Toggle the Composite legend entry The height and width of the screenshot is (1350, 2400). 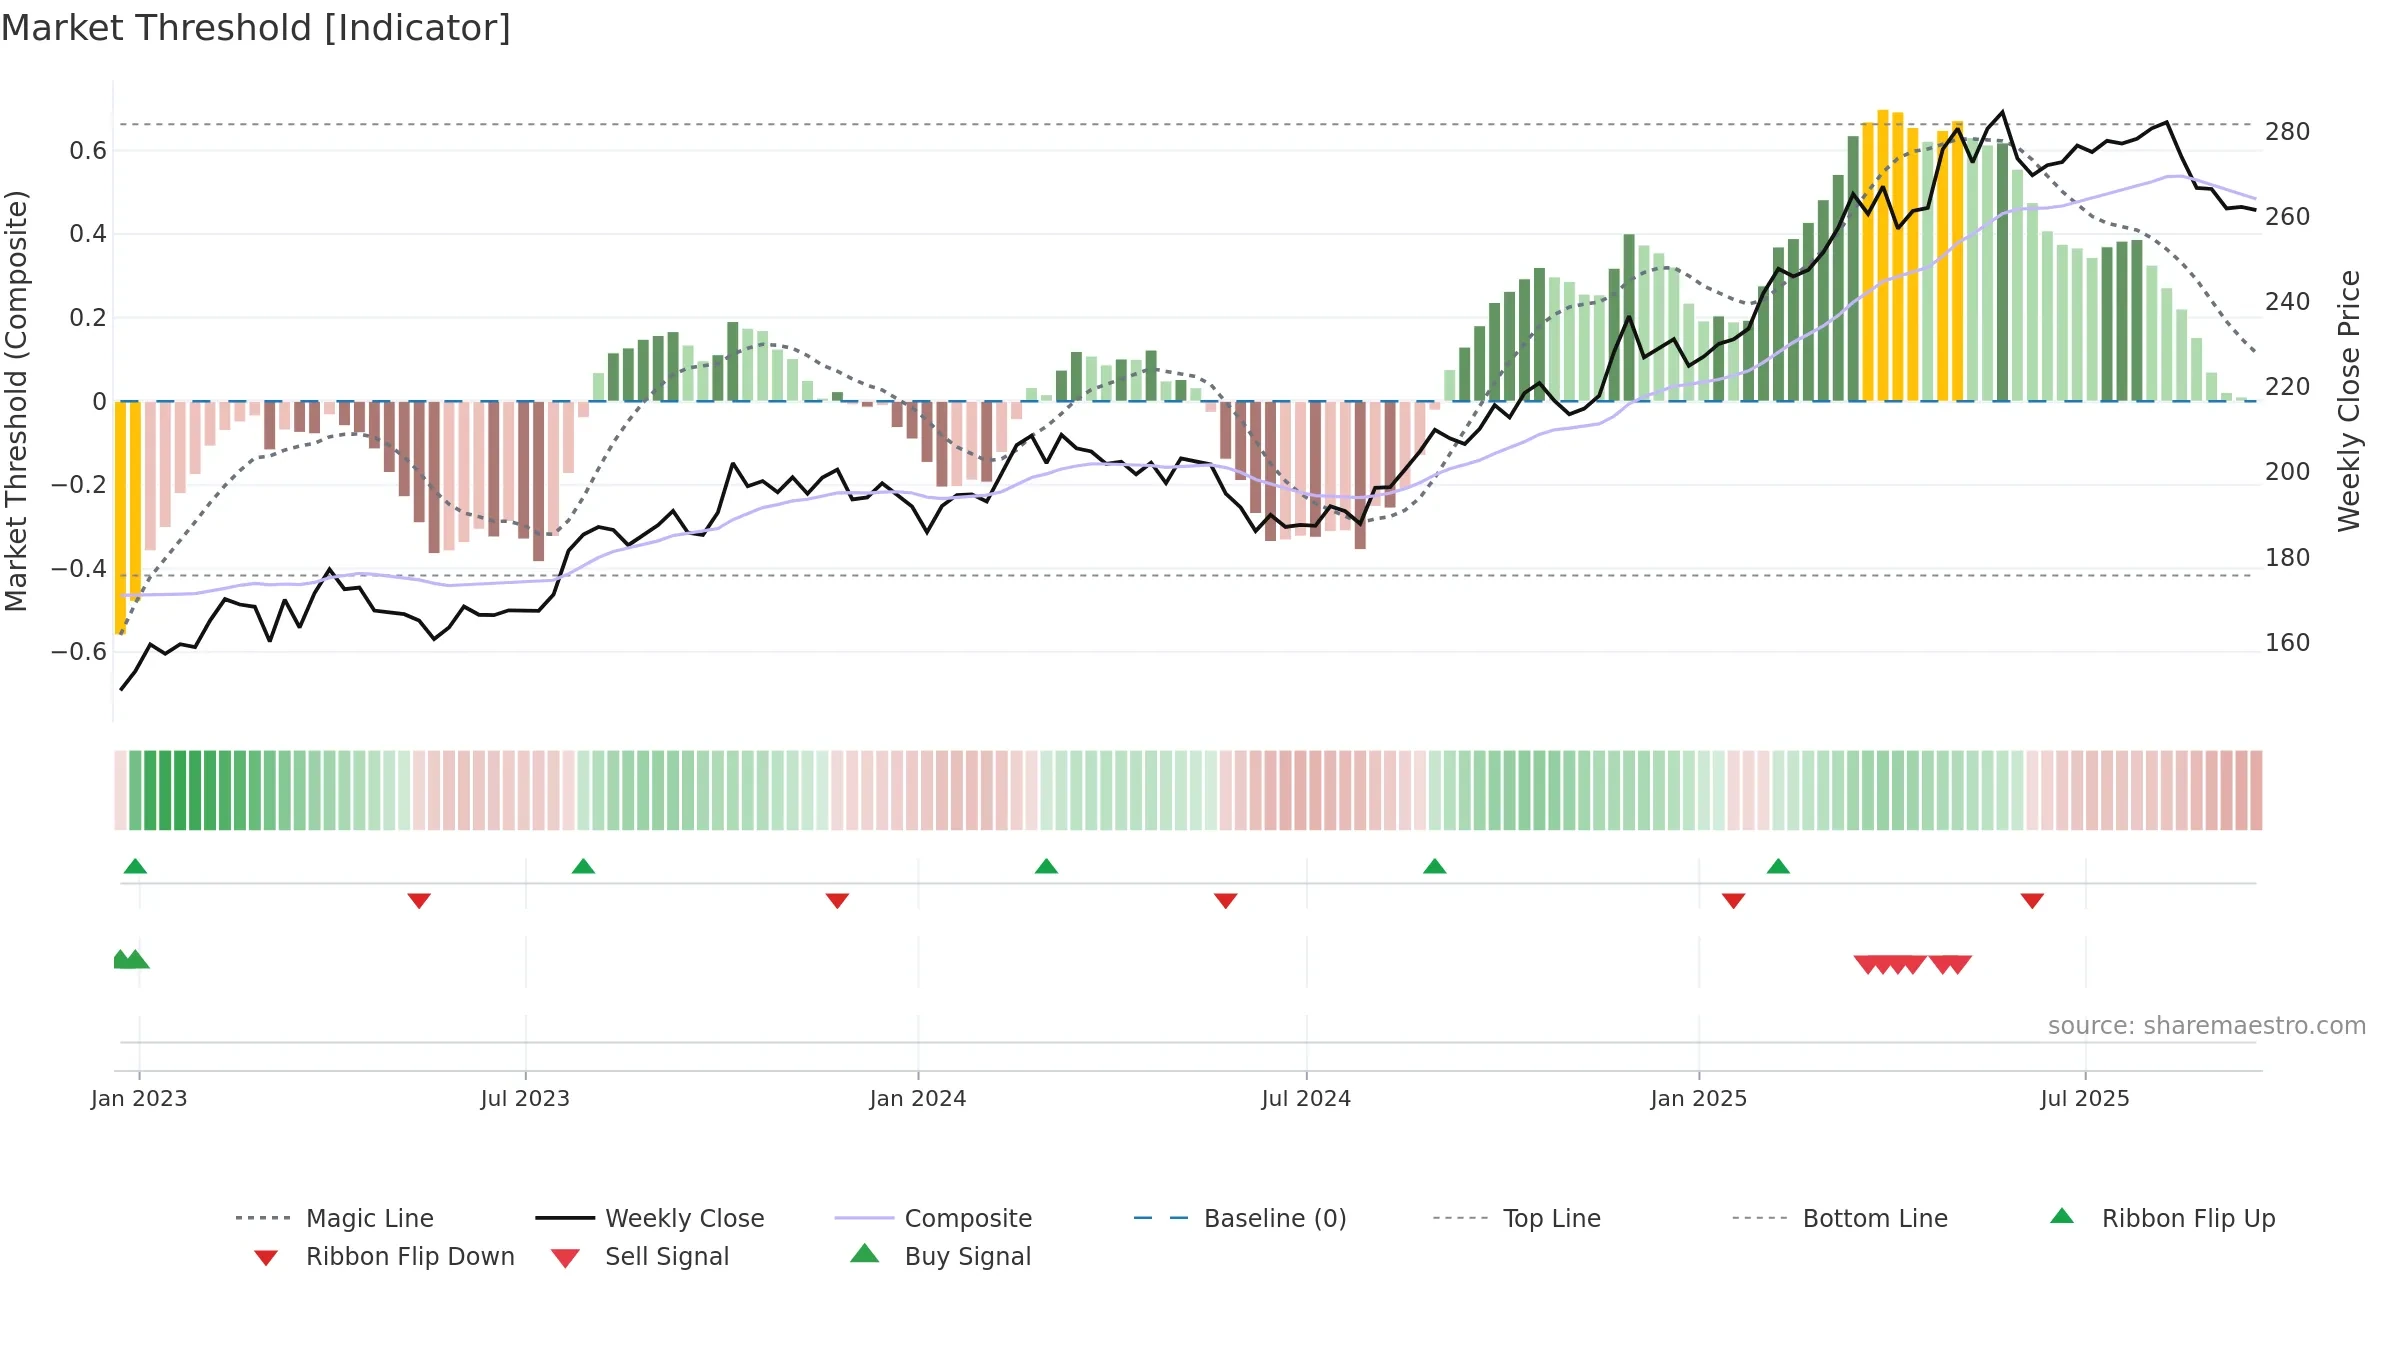tap(934, 1218)
